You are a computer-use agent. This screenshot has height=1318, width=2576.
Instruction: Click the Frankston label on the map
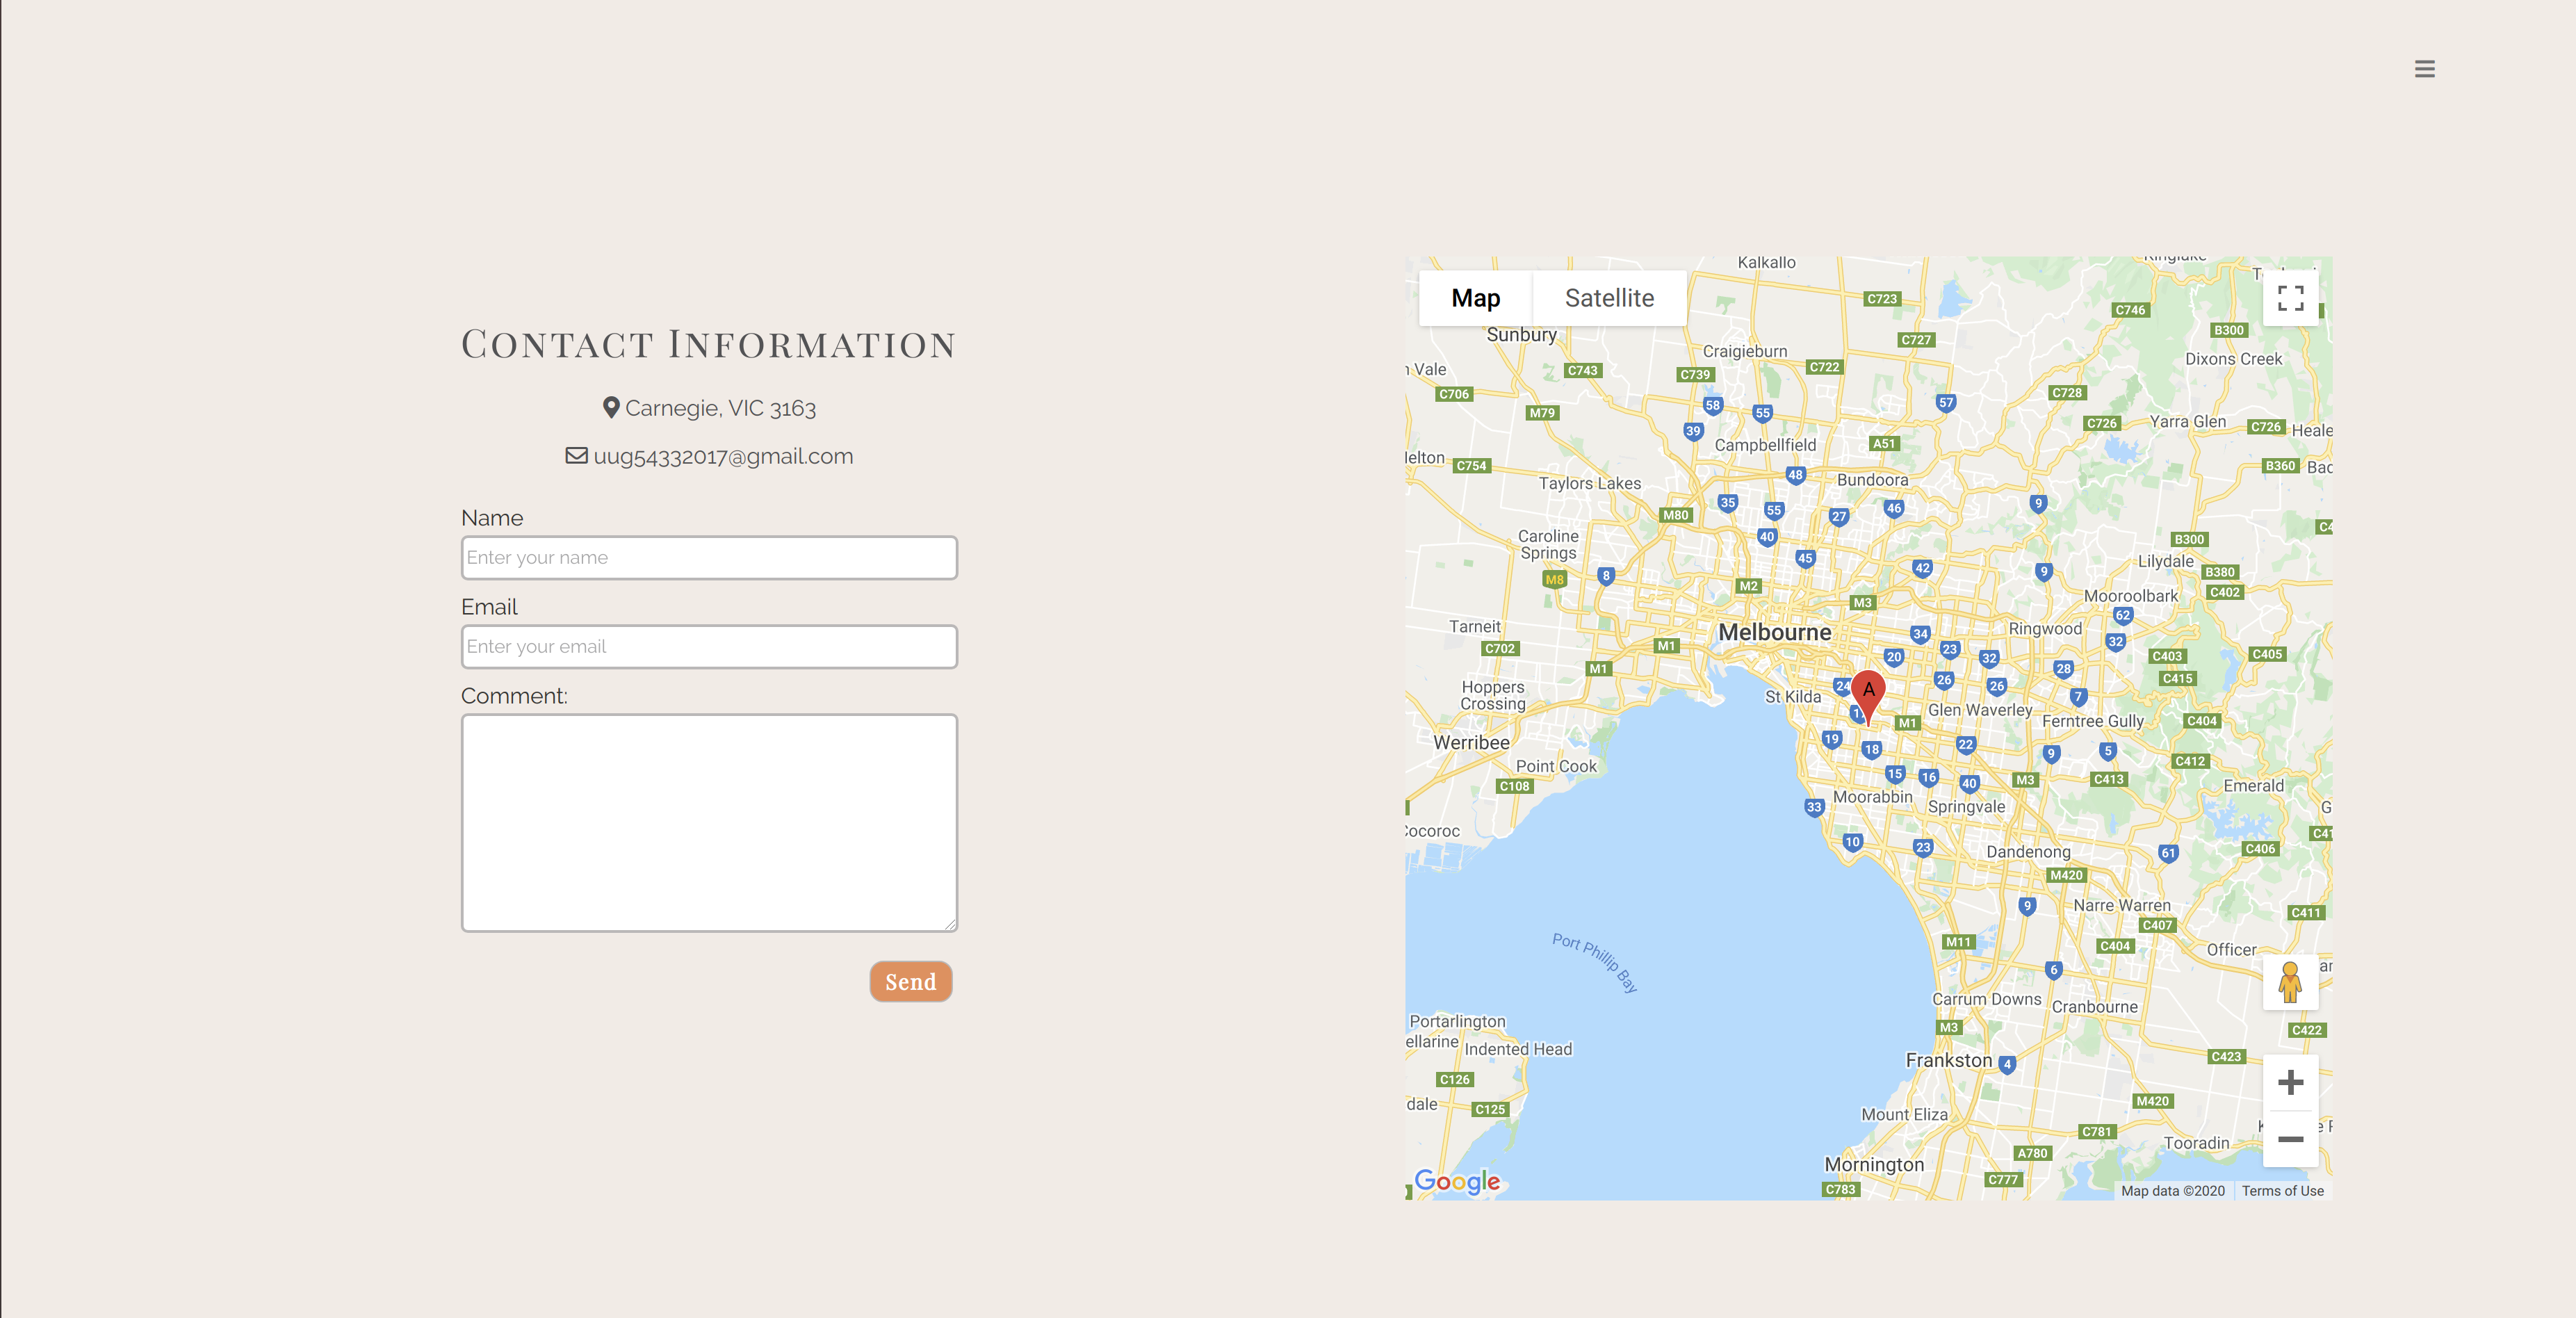1948,1060
